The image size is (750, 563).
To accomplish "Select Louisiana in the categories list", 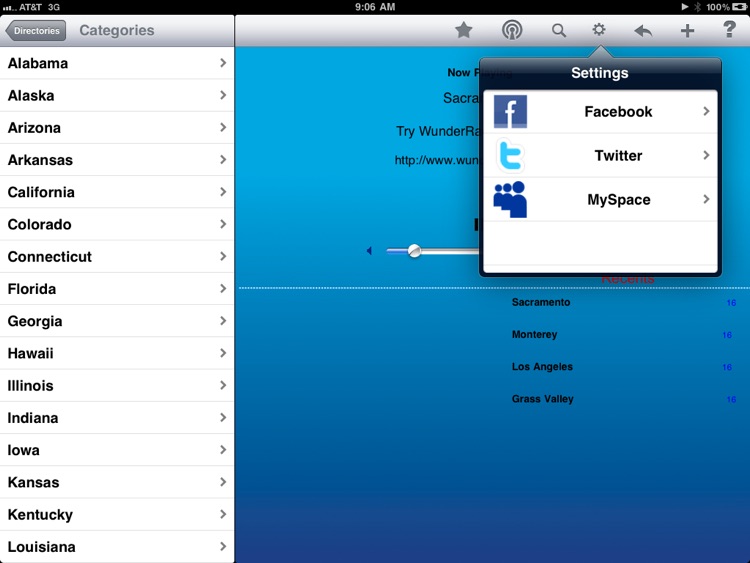I will point(117,547).
